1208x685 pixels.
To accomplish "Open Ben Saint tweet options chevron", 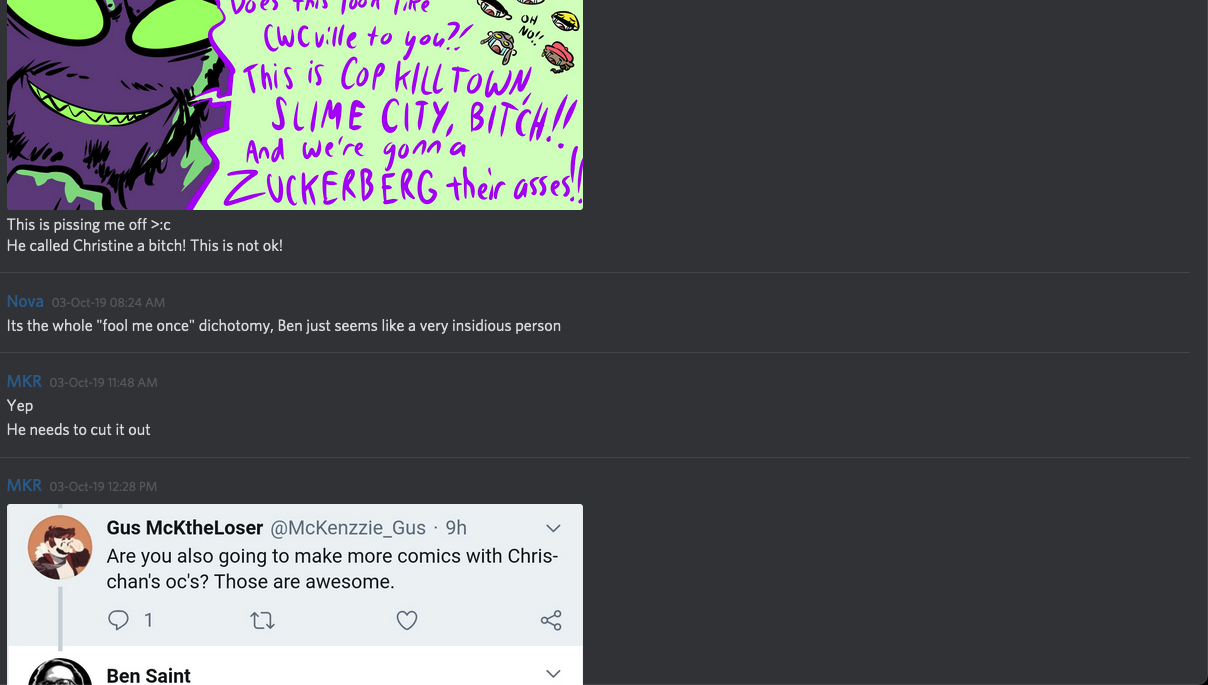I will click(x=553, y=674).
